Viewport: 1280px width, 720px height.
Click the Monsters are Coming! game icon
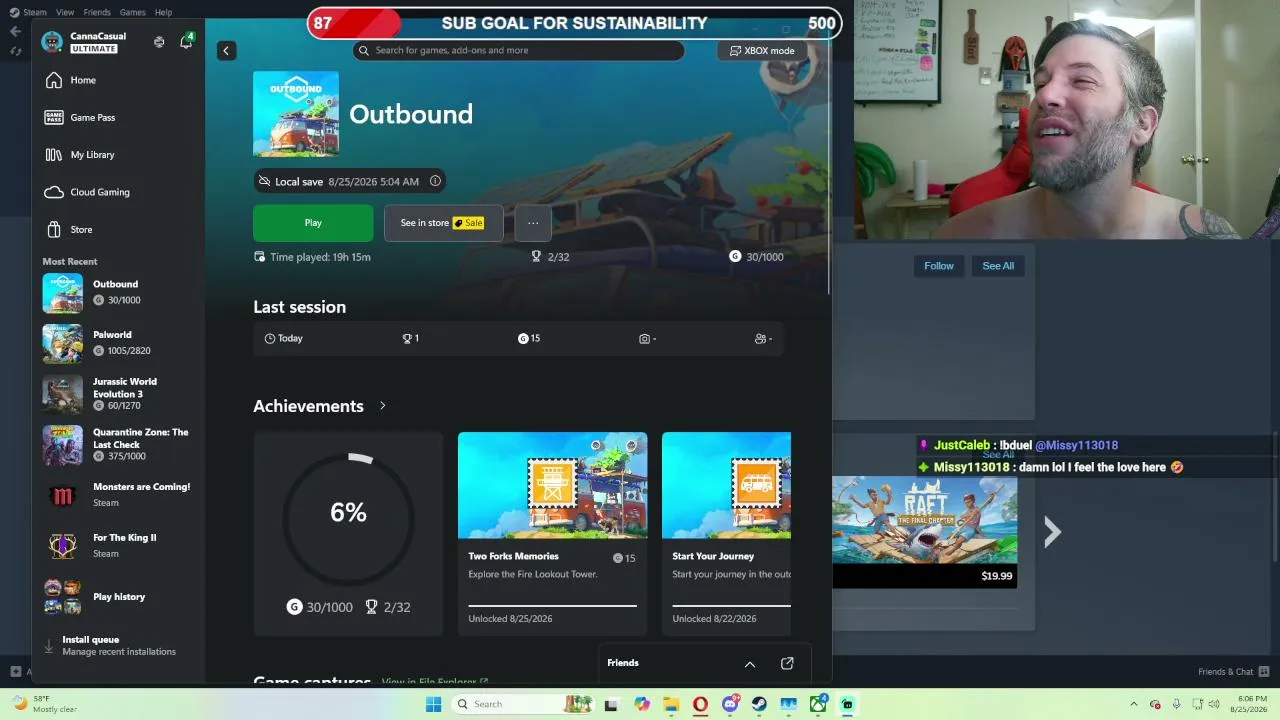(x=62, y=495)
